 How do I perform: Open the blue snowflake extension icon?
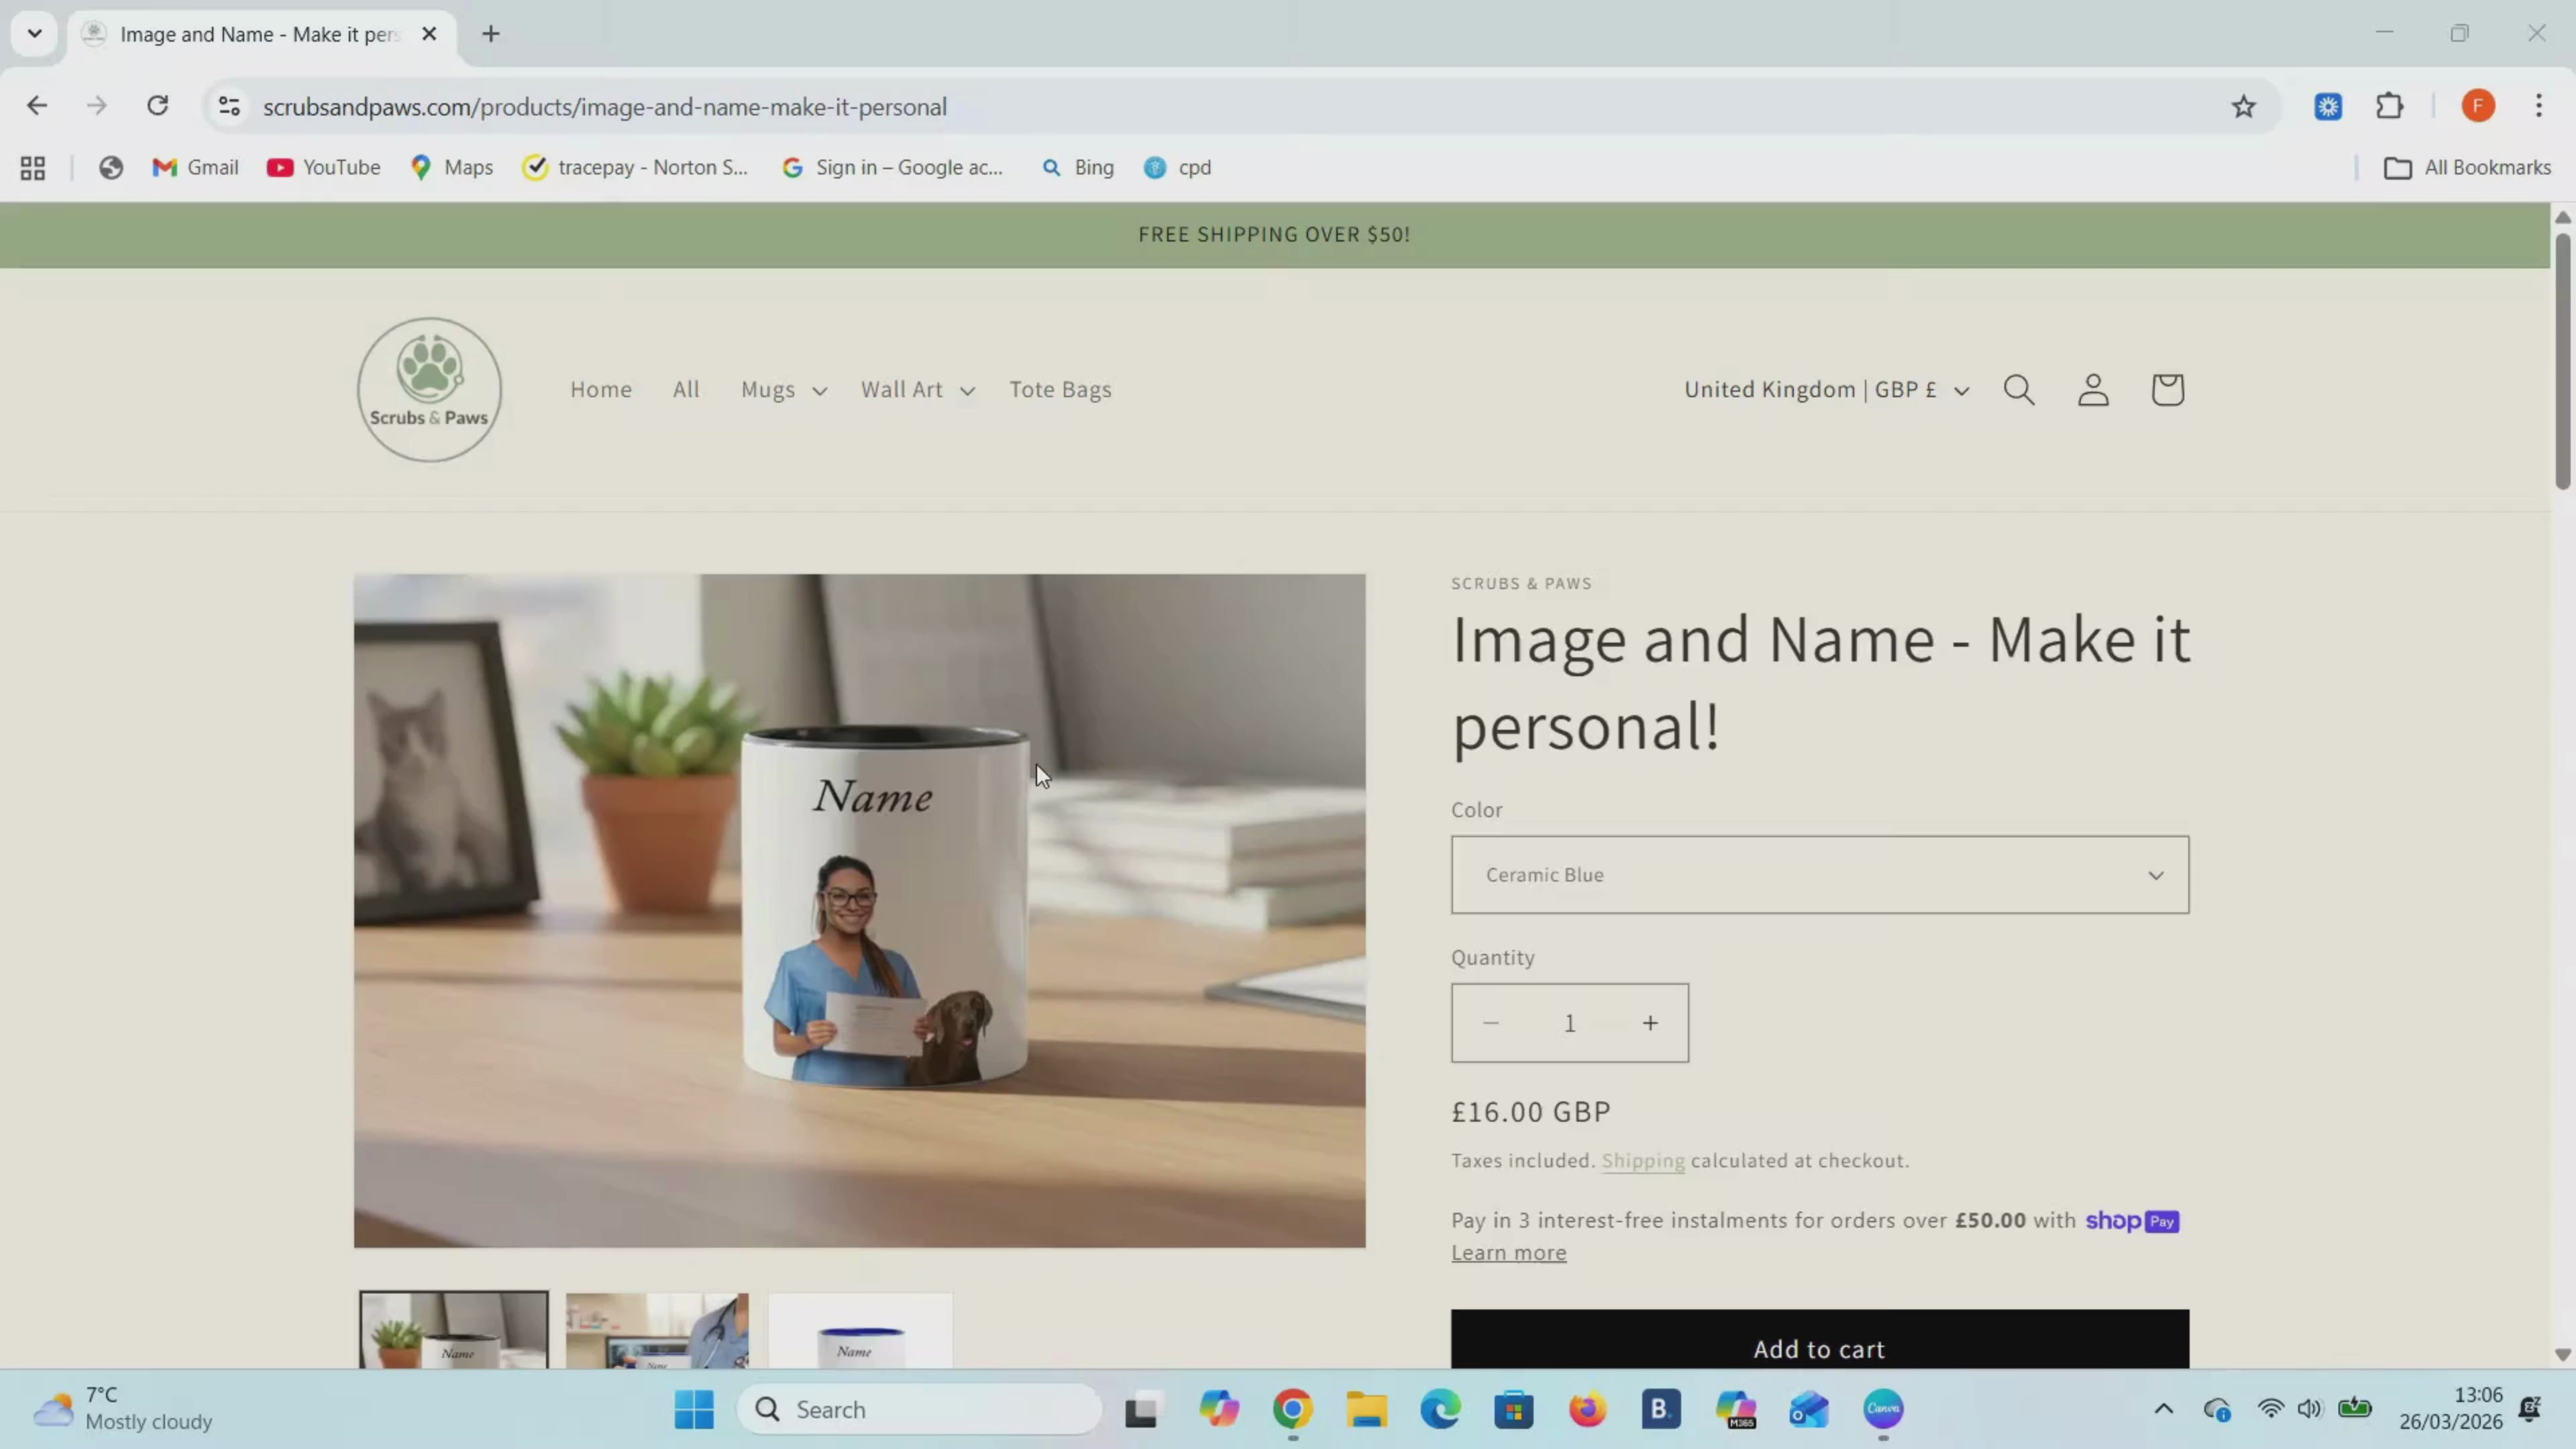point(2328,106)
